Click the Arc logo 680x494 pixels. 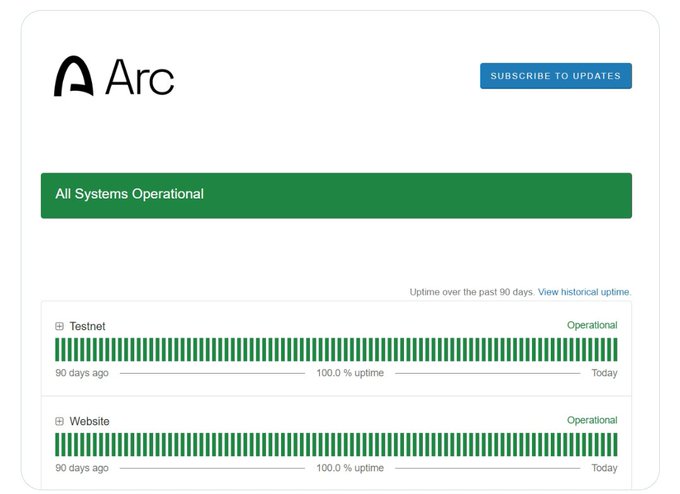114,76
